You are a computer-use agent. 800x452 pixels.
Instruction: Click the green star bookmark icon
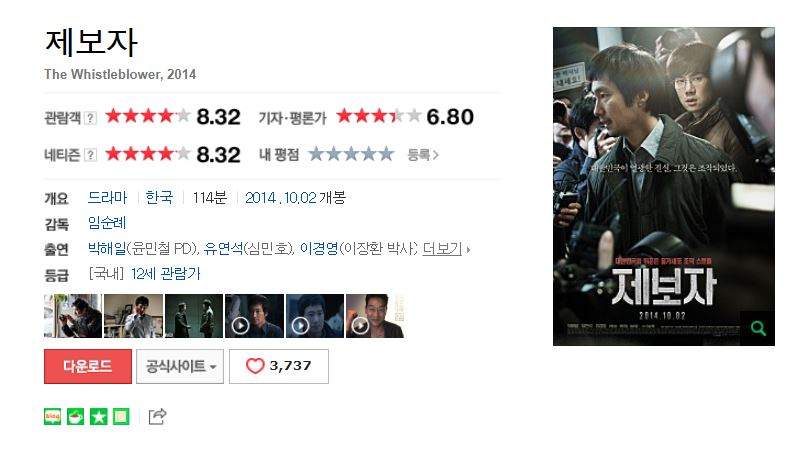(x=98, y=417)
